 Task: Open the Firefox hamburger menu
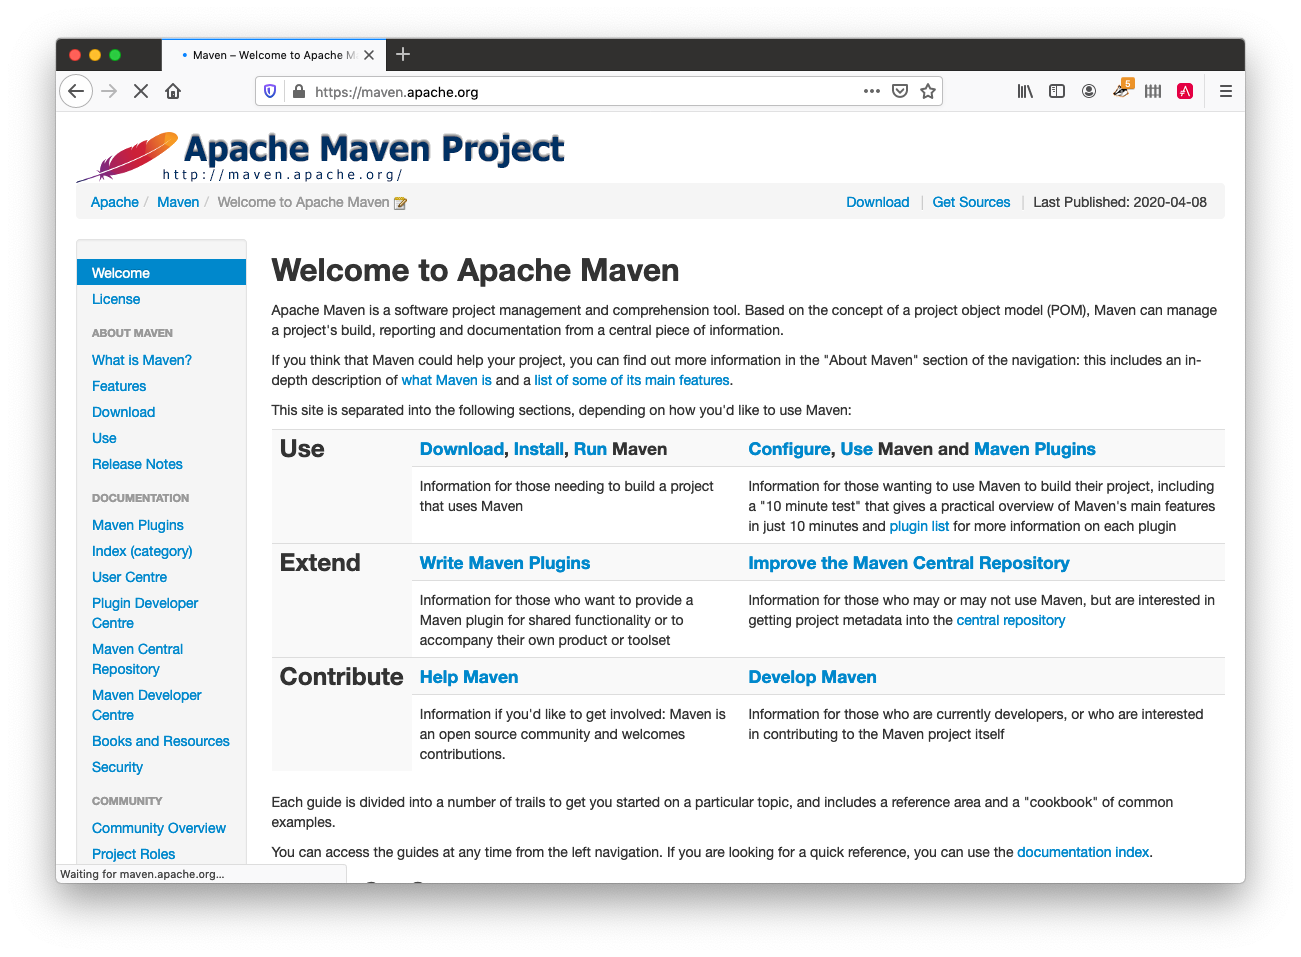click(x=1225, y=91)
